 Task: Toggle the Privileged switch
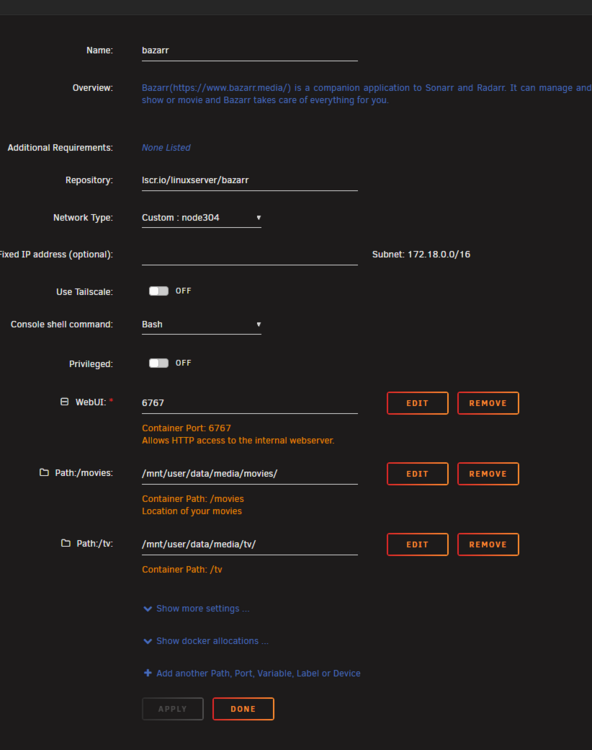point(159,363)
